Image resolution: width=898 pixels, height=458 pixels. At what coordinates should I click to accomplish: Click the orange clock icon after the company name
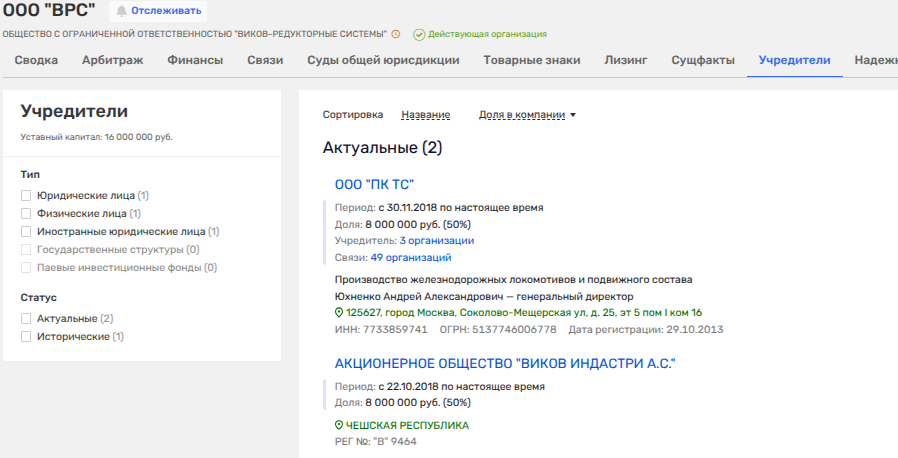tap(396, 34)
